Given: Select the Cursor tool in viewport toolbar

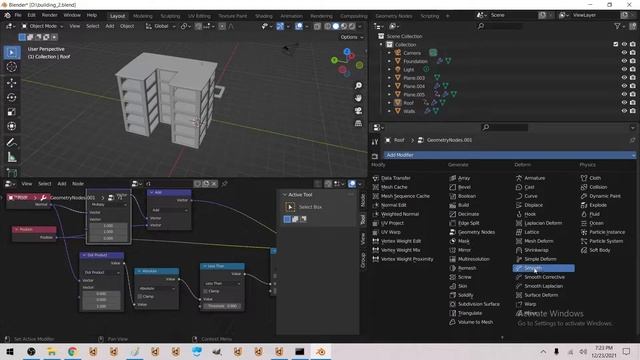Looking at the screenshot, I should pos(11,67).
